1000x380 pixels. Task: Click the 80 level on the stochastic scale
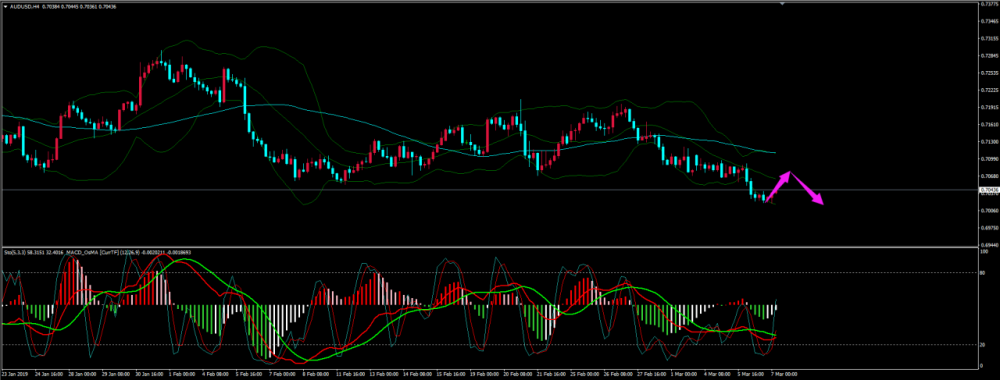pos(983,273)
